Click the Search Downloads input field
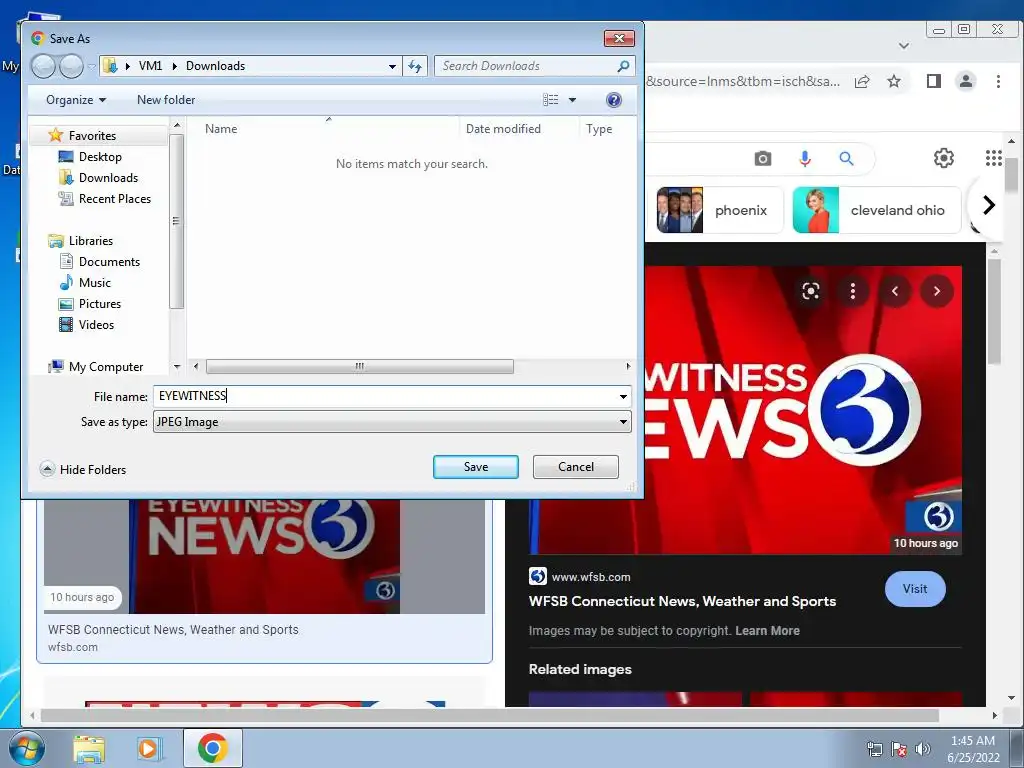This screenshot has width=1024, height=768. (526, 66)
